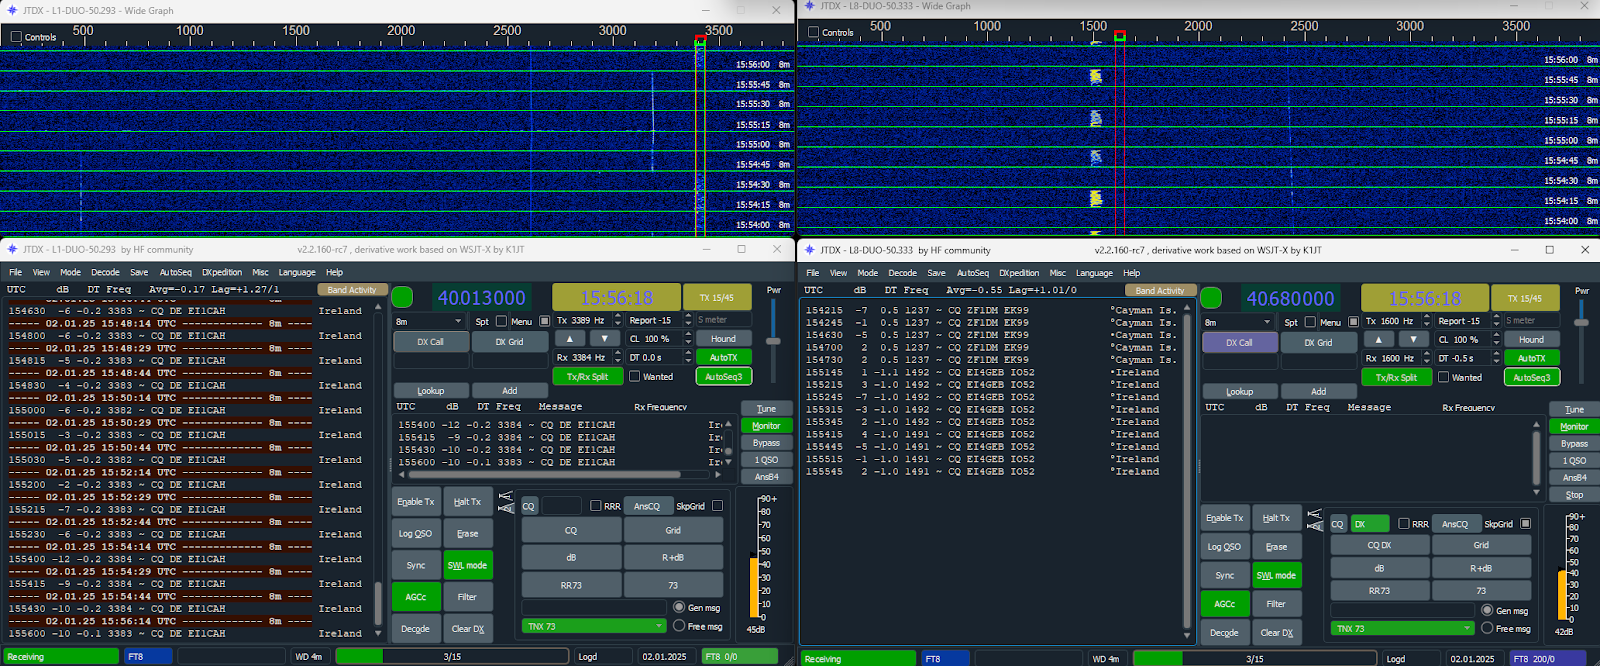Enable Wanted checkbox in L1-DUO window
1600x666 pixels.
pyautogui.click(x=634, y=376)
